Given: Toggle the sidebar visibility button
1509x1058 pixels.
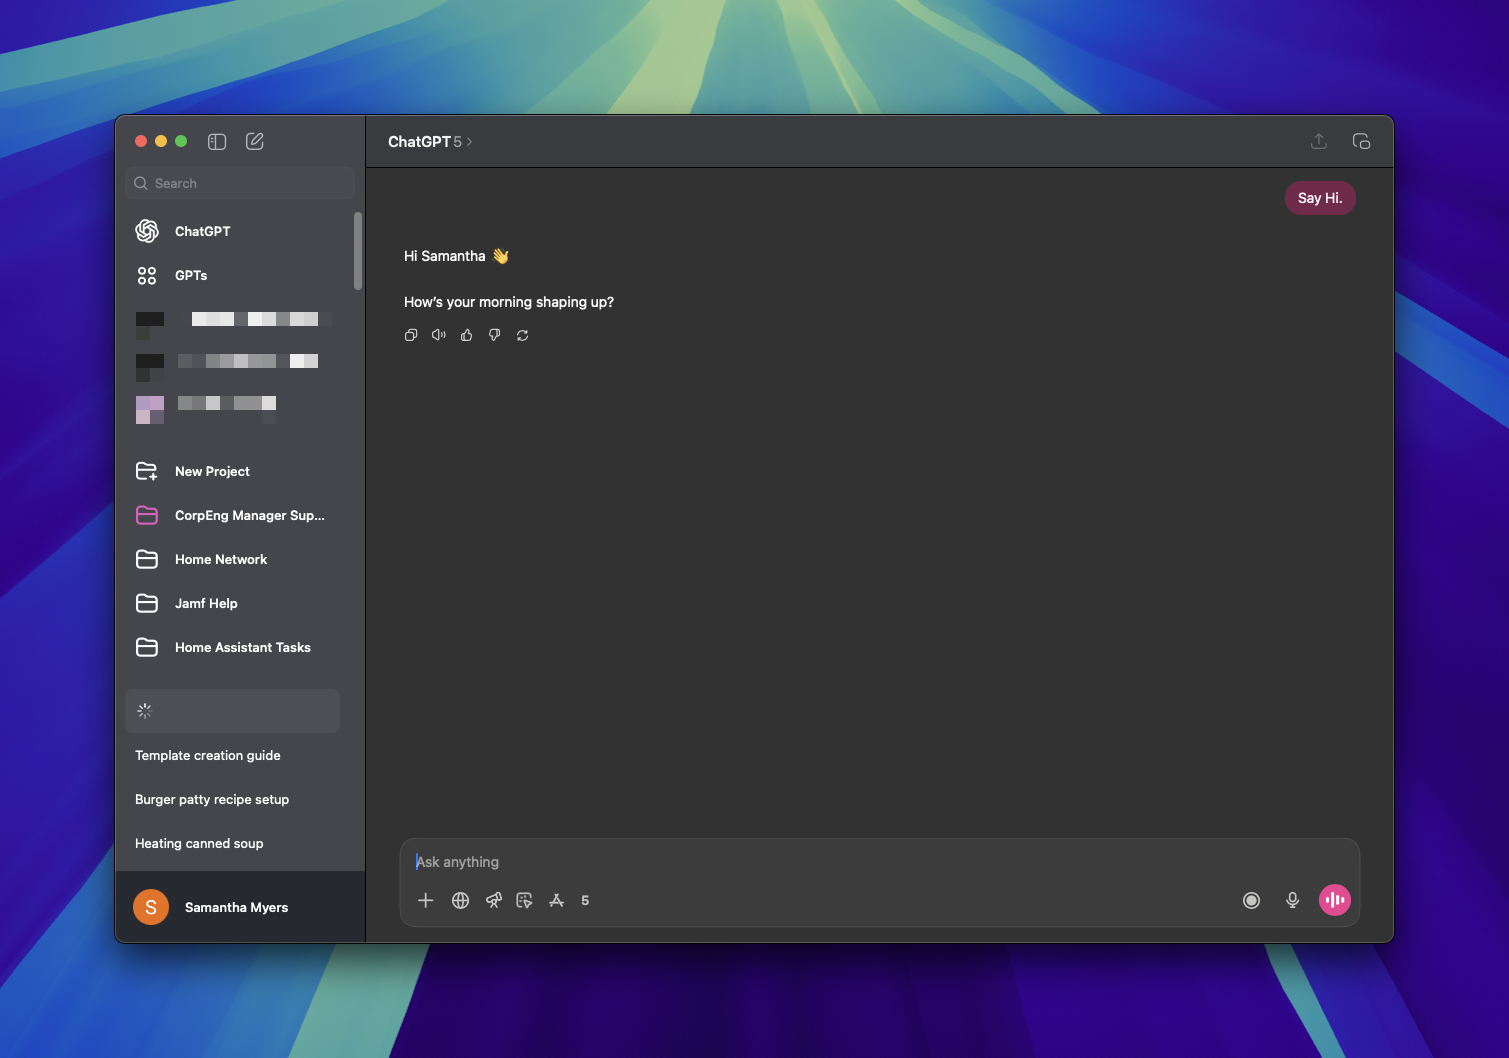Looking at the screenshot, I should [217, 142].
